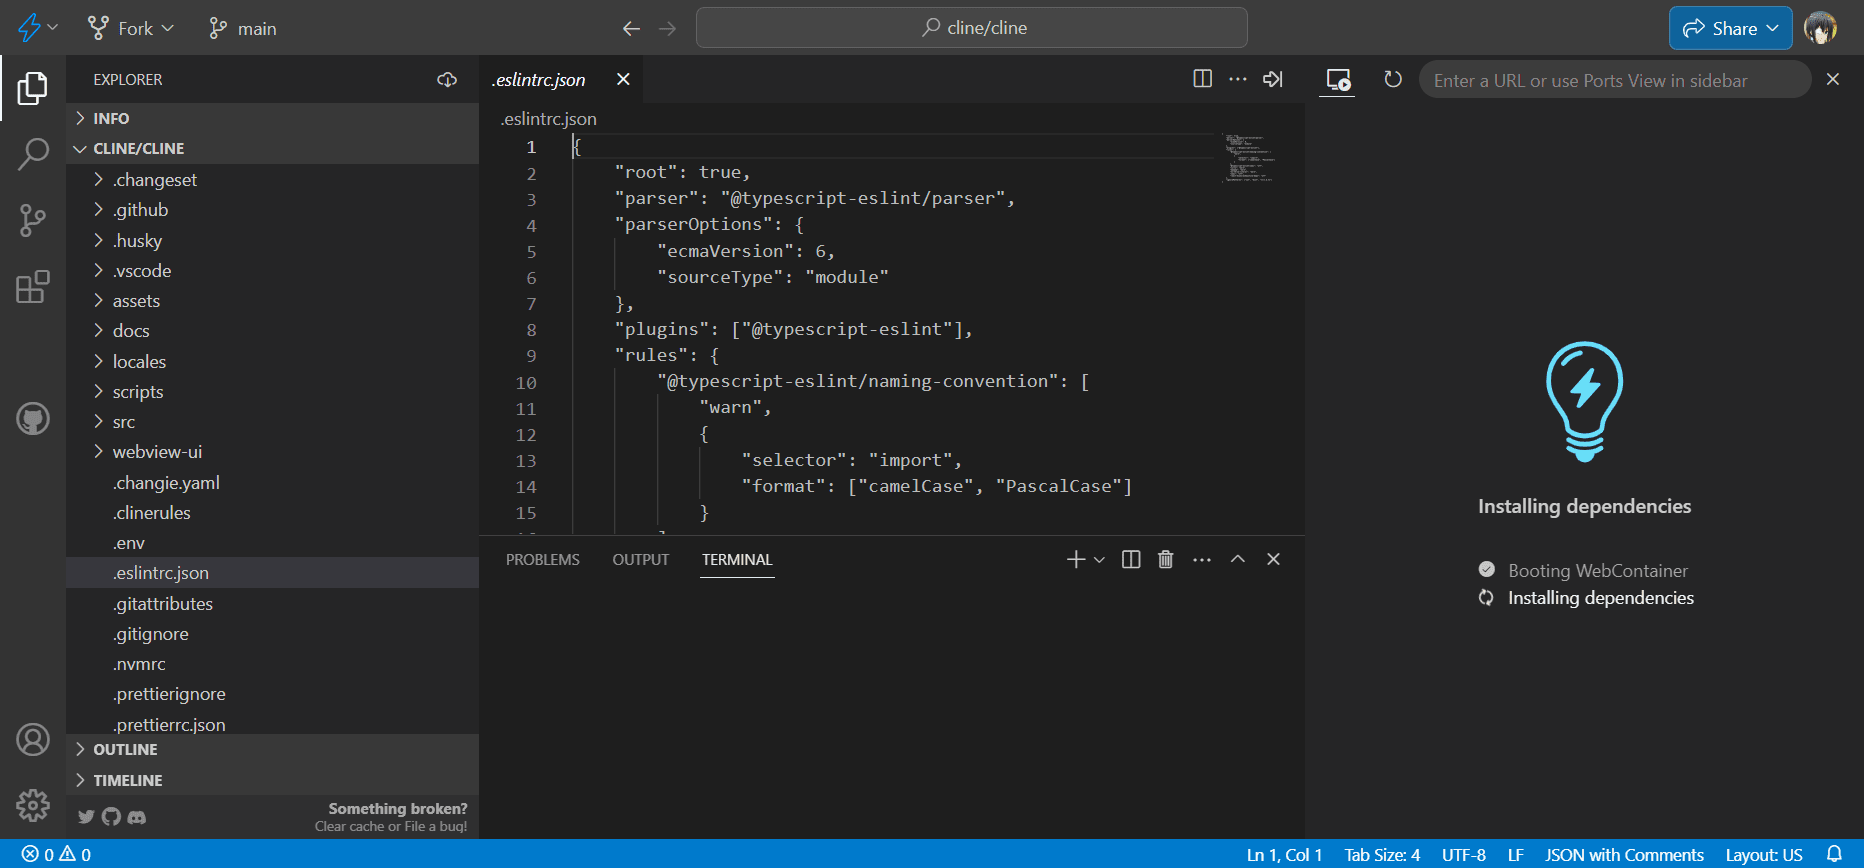This screenshot has height=868, width=1864.
Task: Click the UTF-8 encoding indicator
Action: point(1464,854)
